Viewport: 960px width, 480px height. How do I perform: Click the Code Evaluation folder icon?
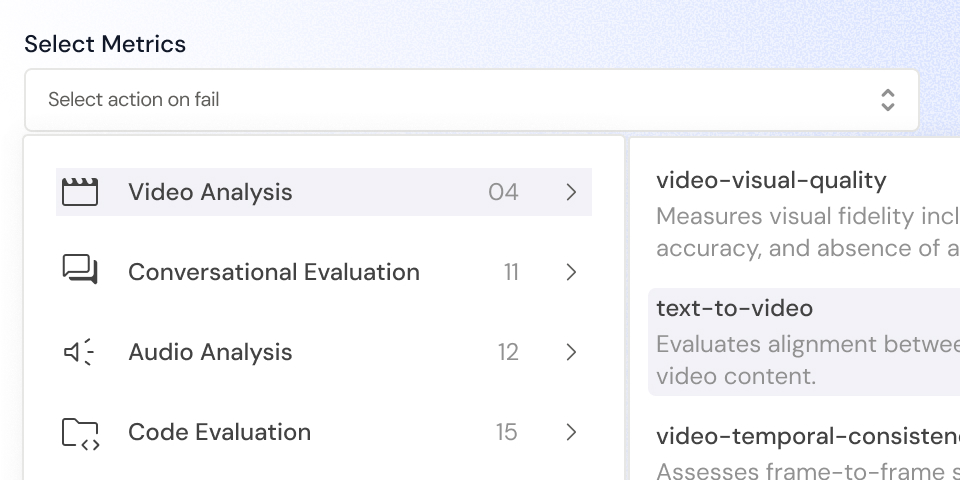click(80, 432)
